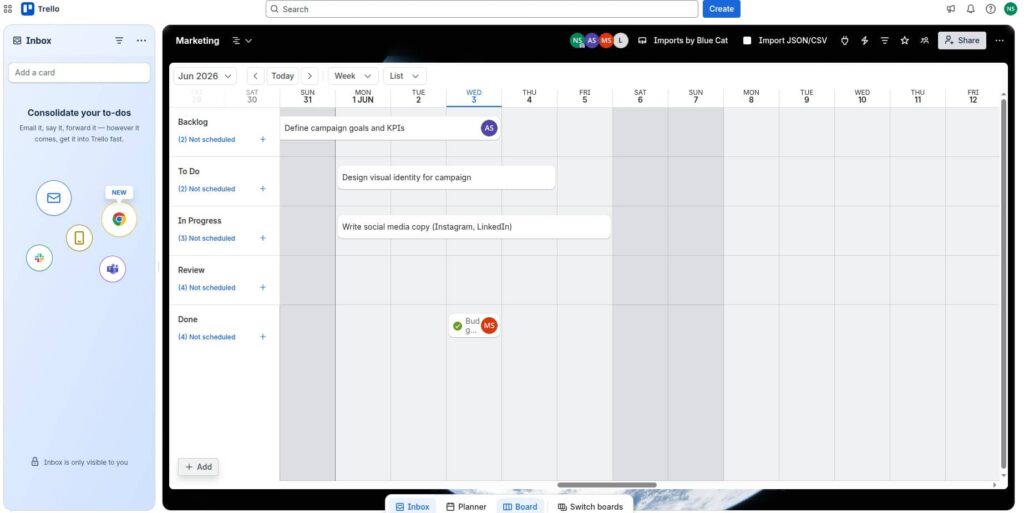Click the Search field
This screenshot has height=513, width=1024.
[482, 9]
